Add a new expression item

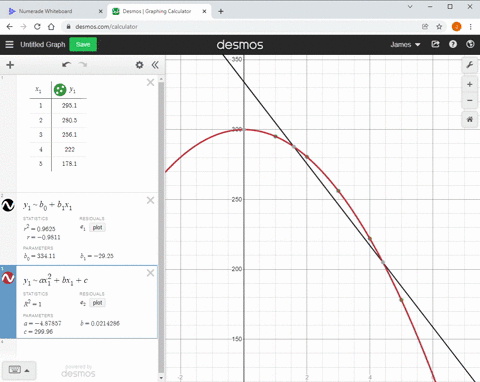[10, 65]
